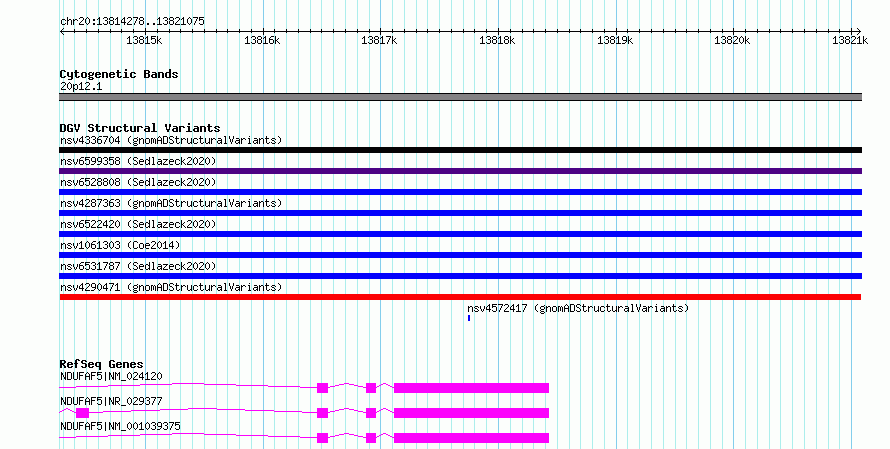Select the red nsv4290471 variant bar

tap(460, 297)
